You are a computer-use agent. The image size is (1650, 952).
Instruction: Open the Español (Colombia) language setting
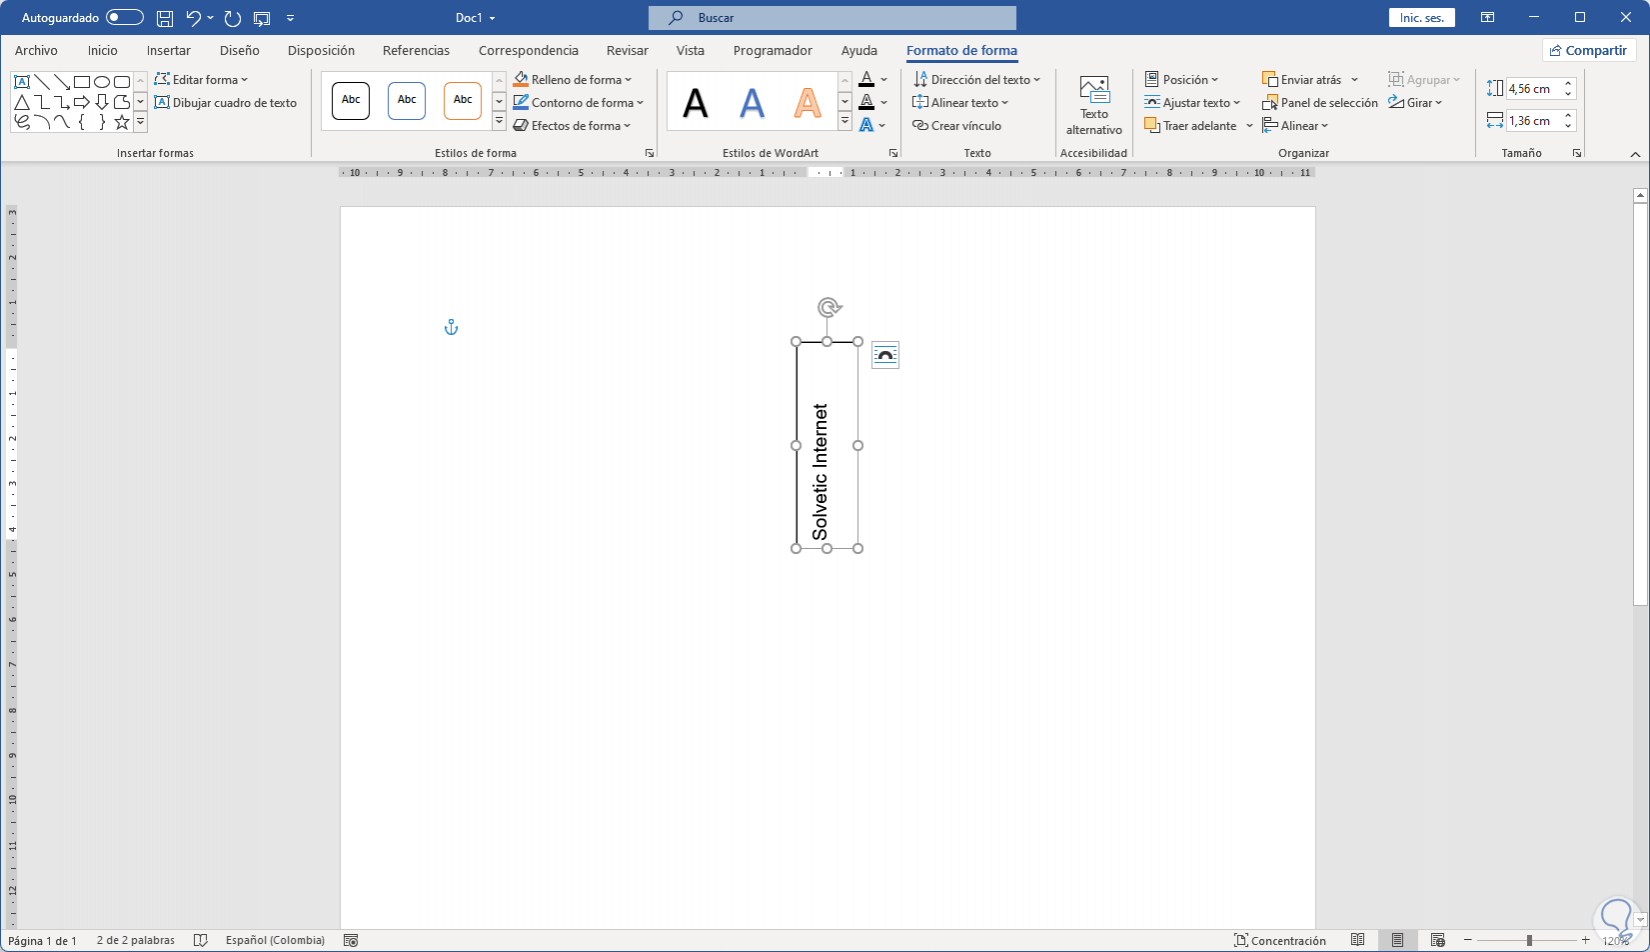(275, 940)
